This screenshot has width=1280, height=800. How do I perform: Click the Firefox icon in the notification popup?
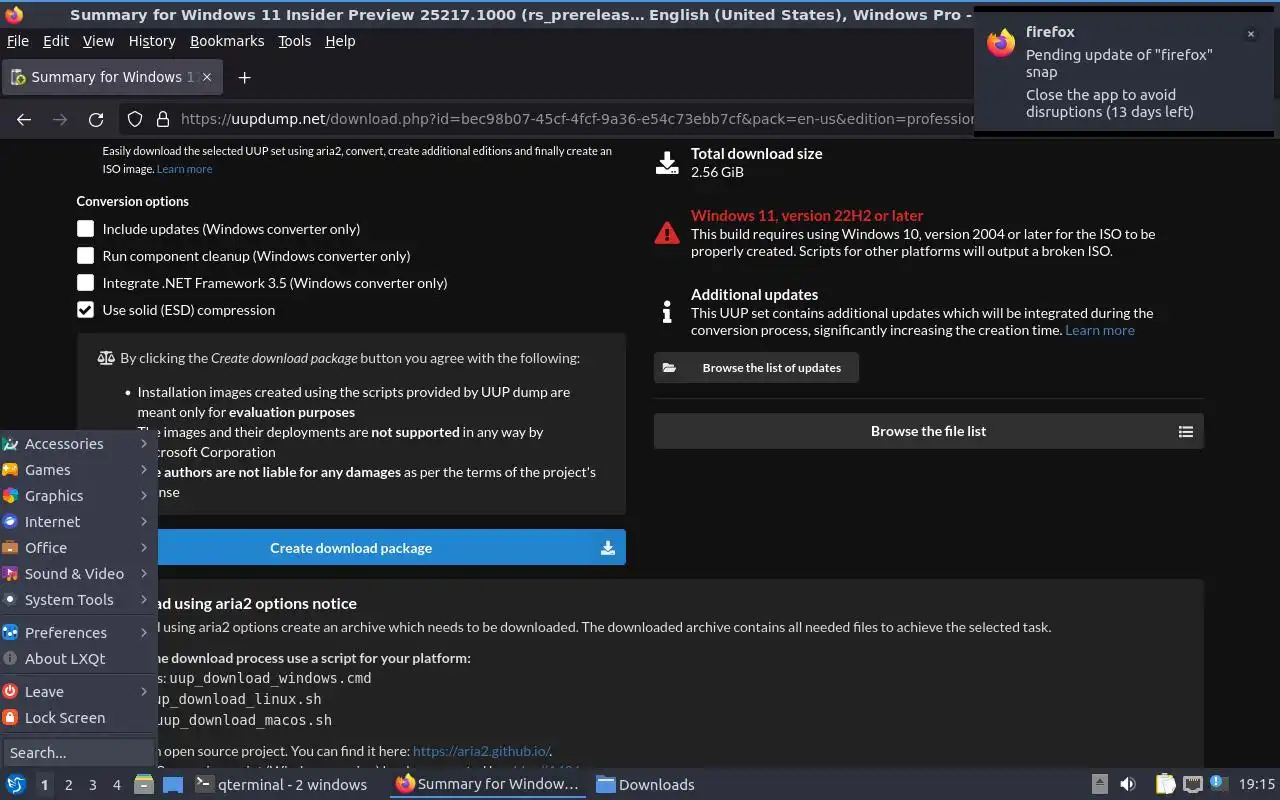tap(1001, 43)
